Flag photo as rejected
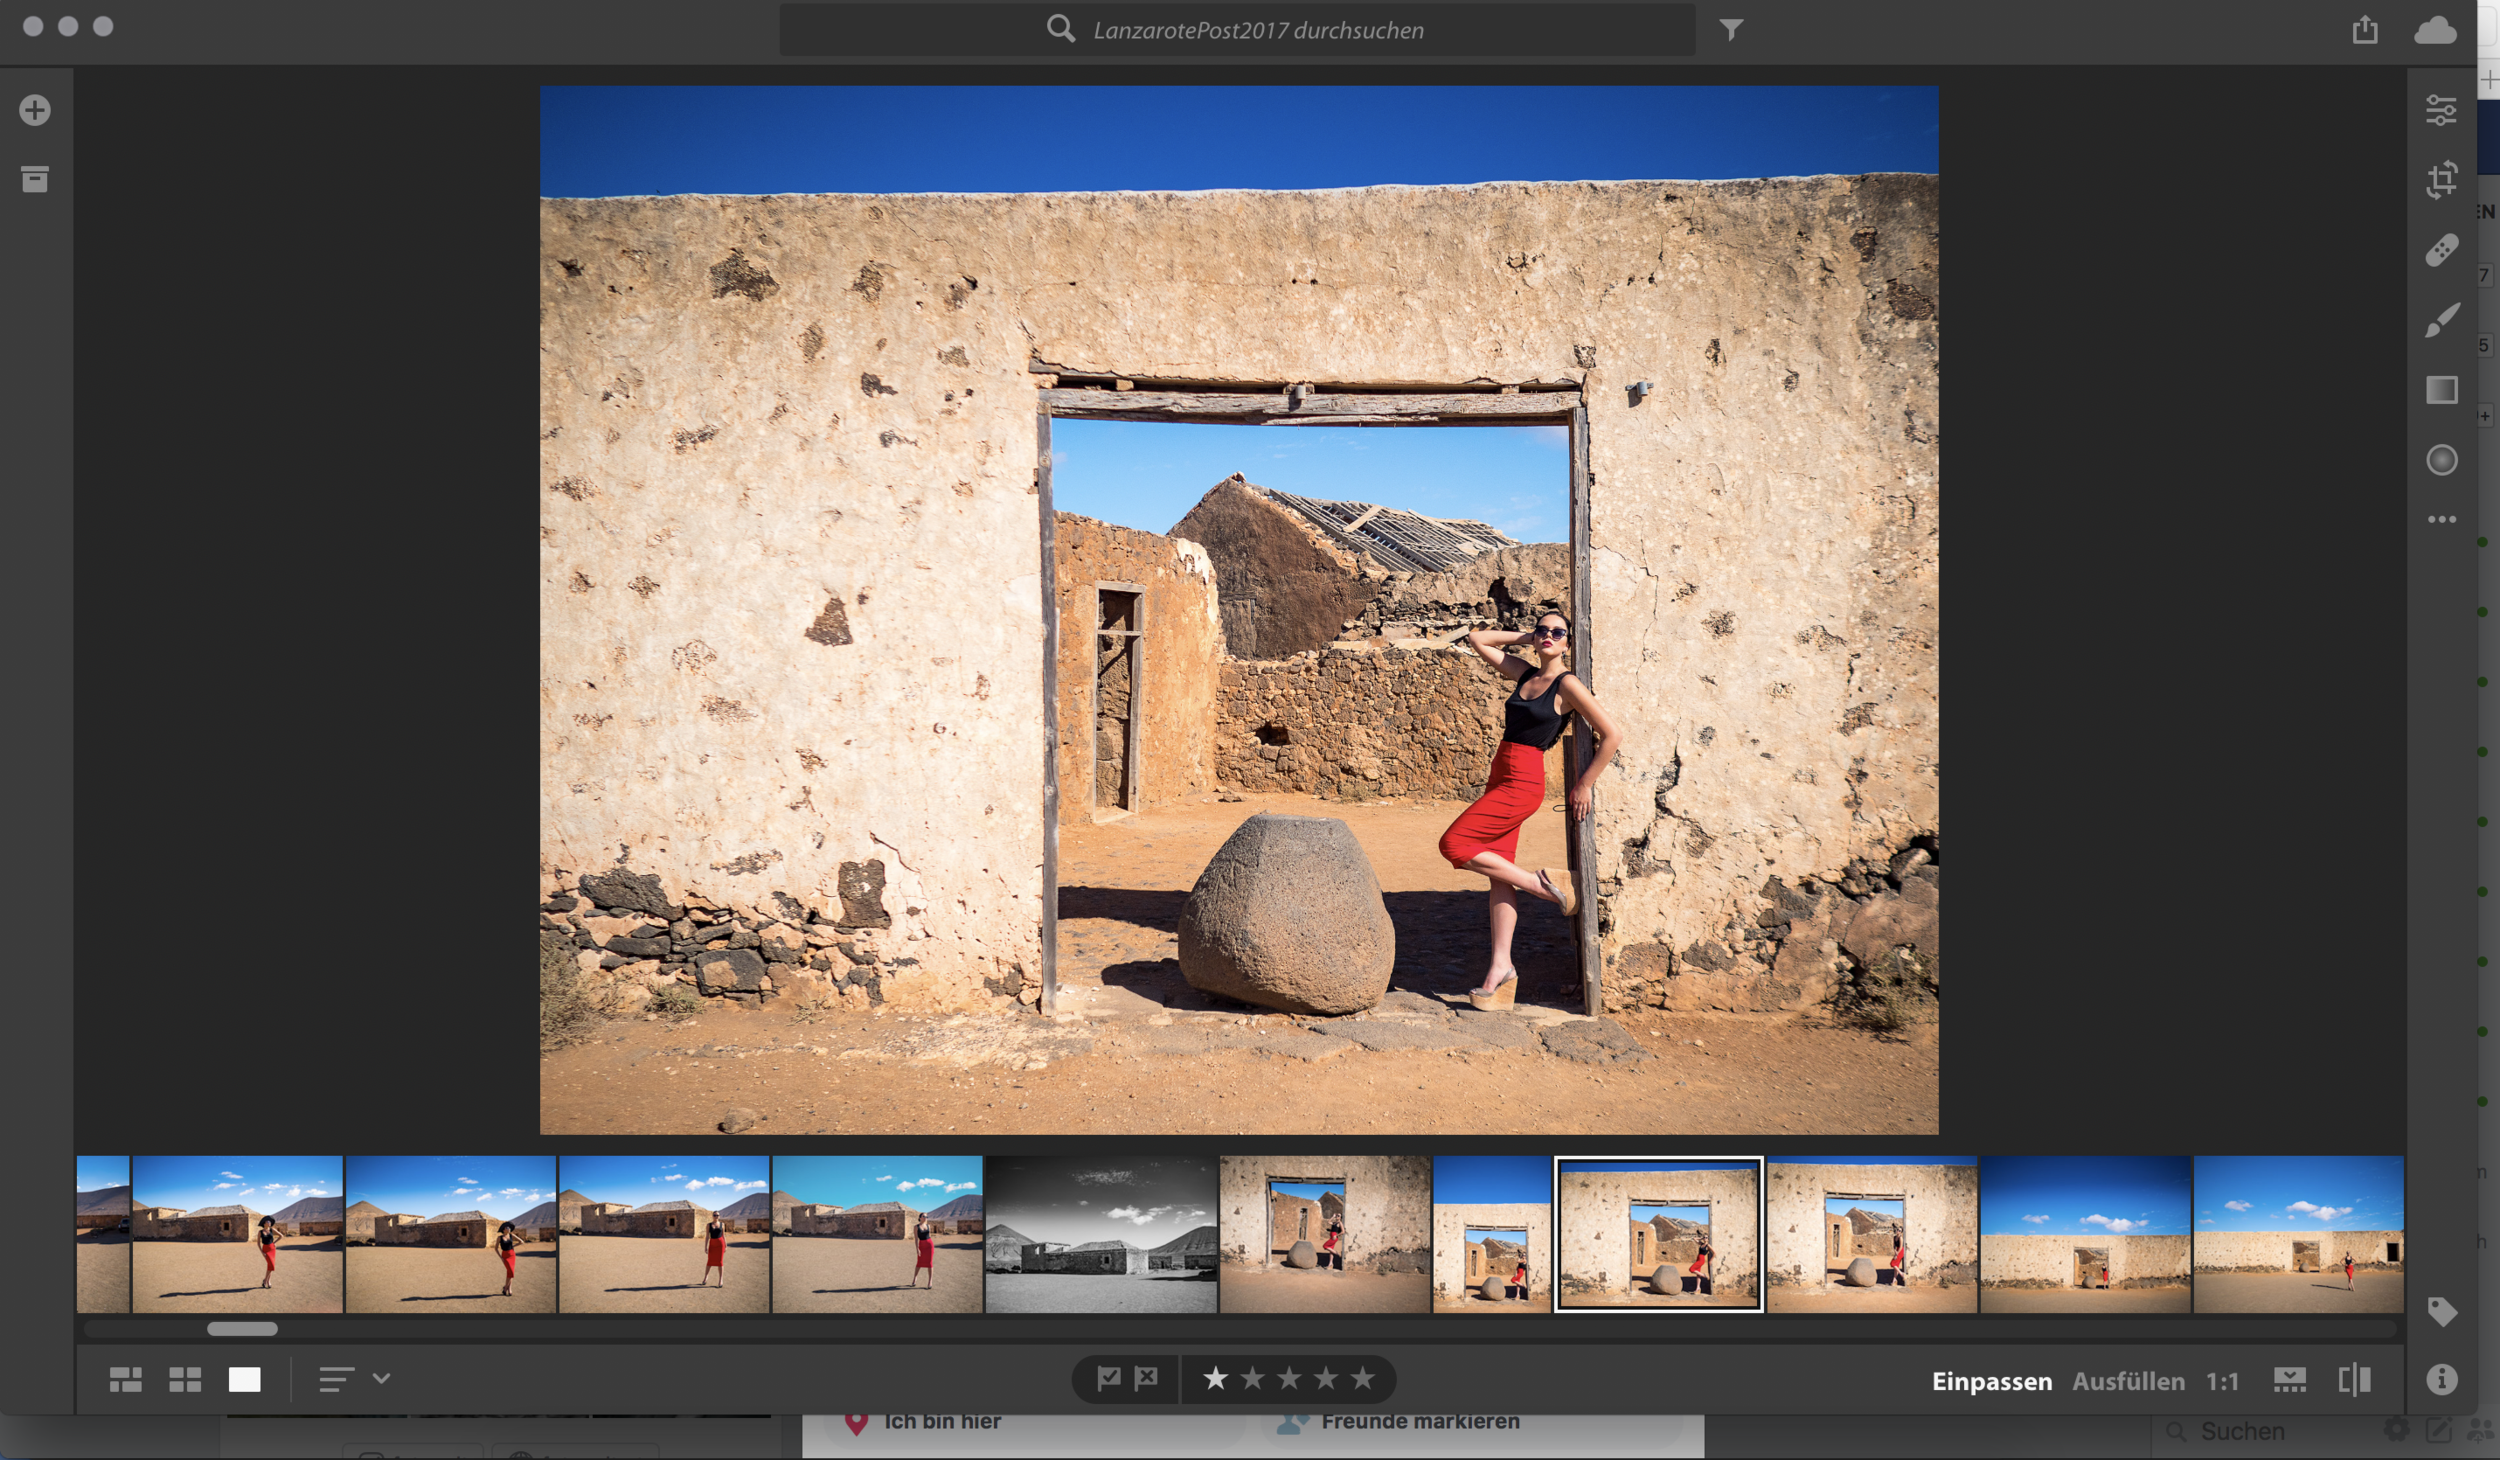This screenshot has width=2500, height=1460. pyautogui.click(x=1146, y=1378)
